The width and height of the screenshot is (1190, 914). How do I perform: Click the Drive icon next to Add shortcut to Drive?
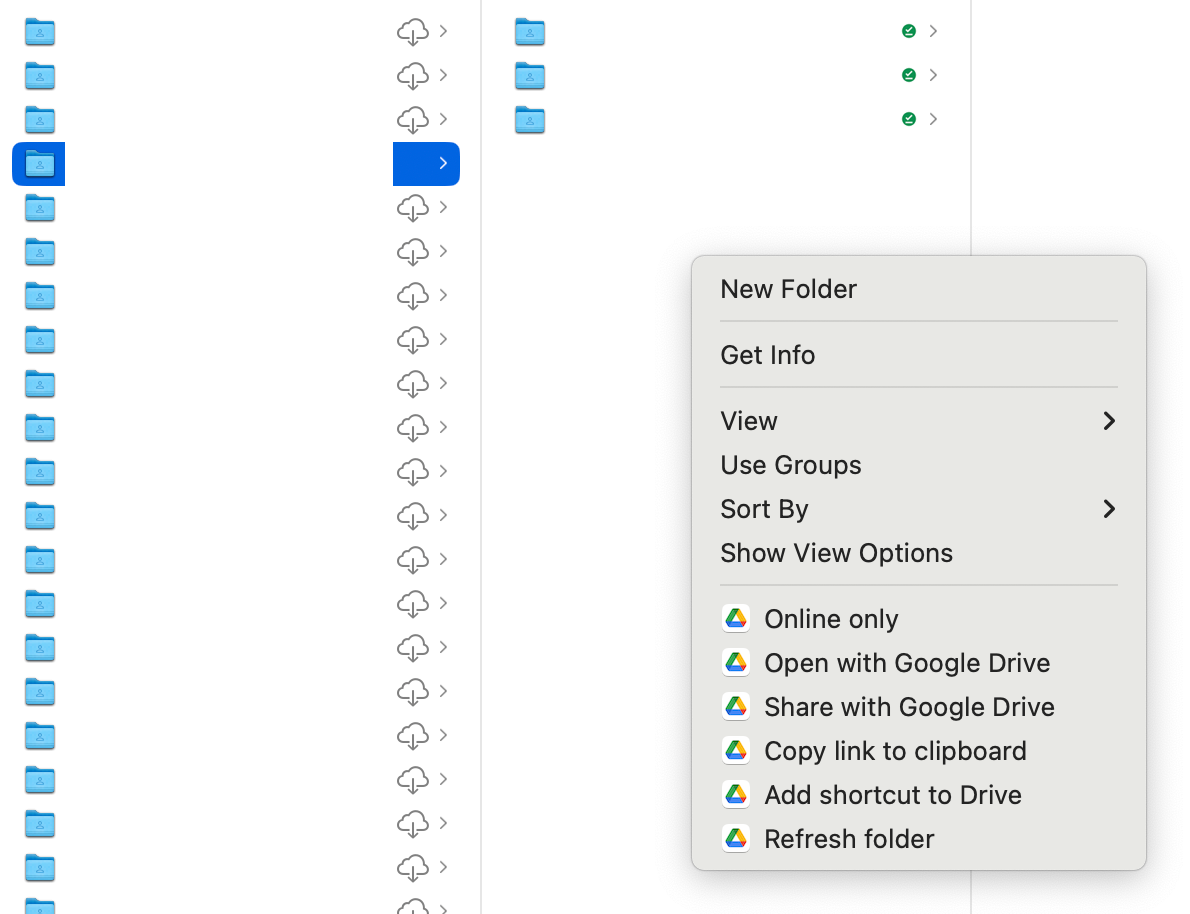tap(736, 795)
